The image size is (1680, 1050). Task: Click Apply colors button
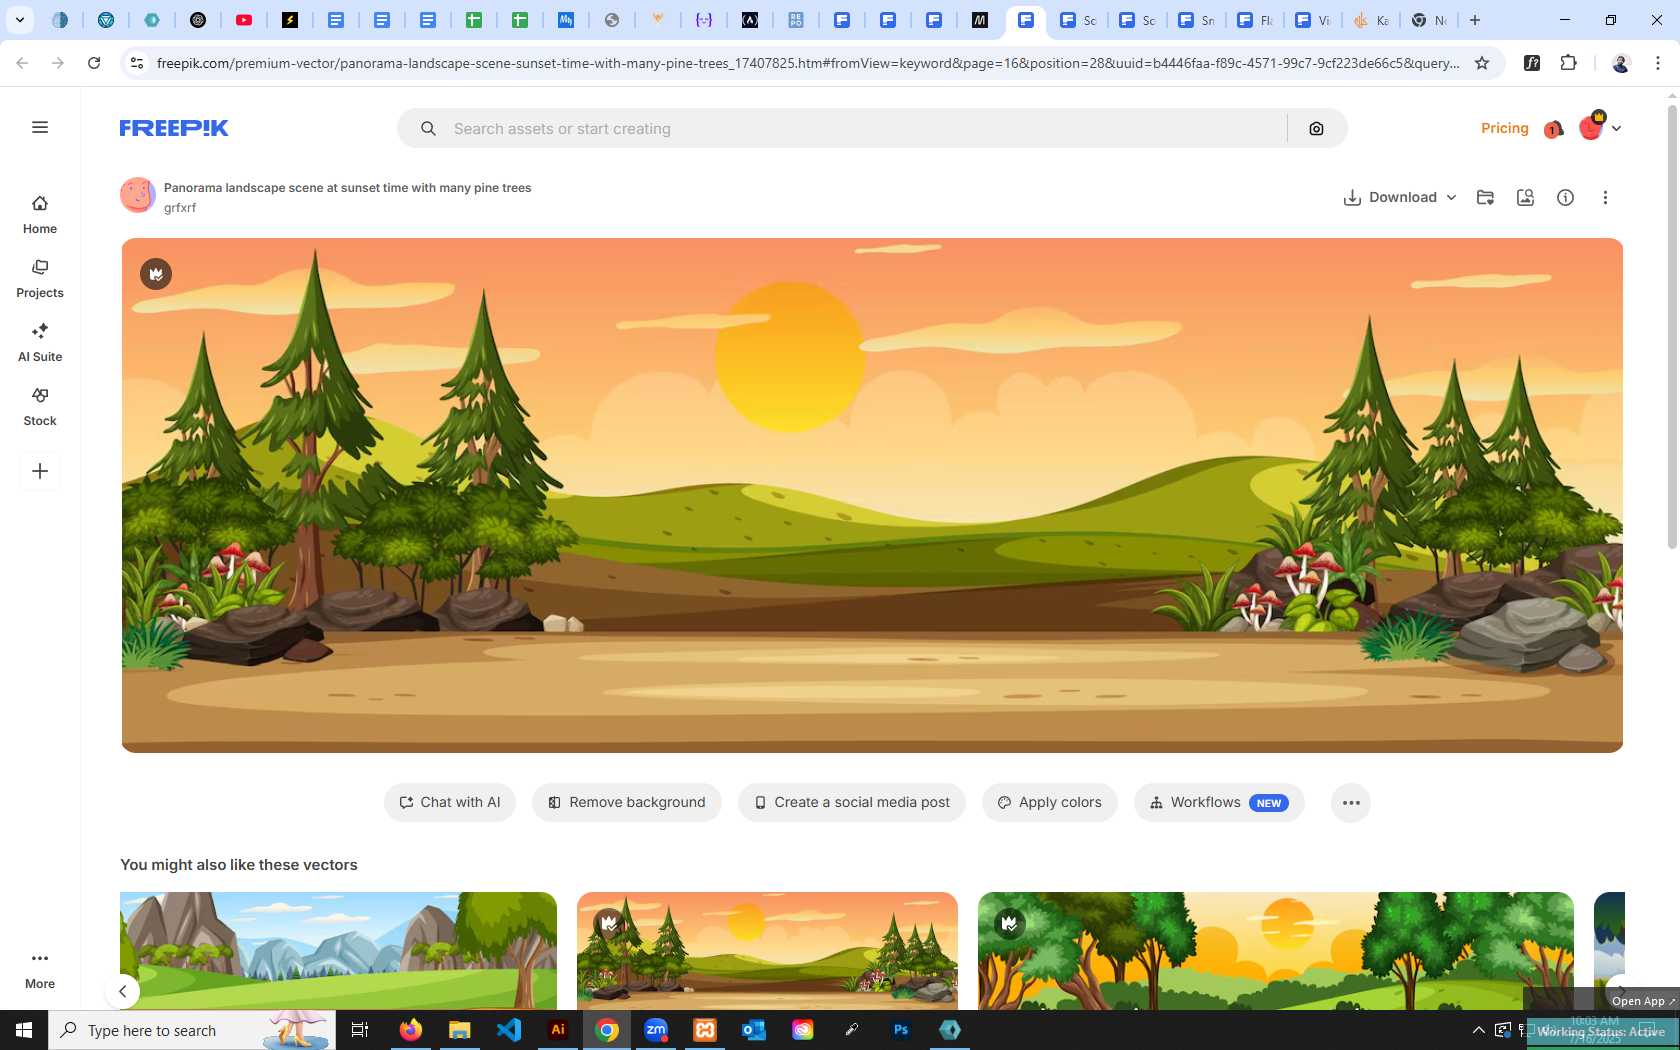[x=1050, y=802]
